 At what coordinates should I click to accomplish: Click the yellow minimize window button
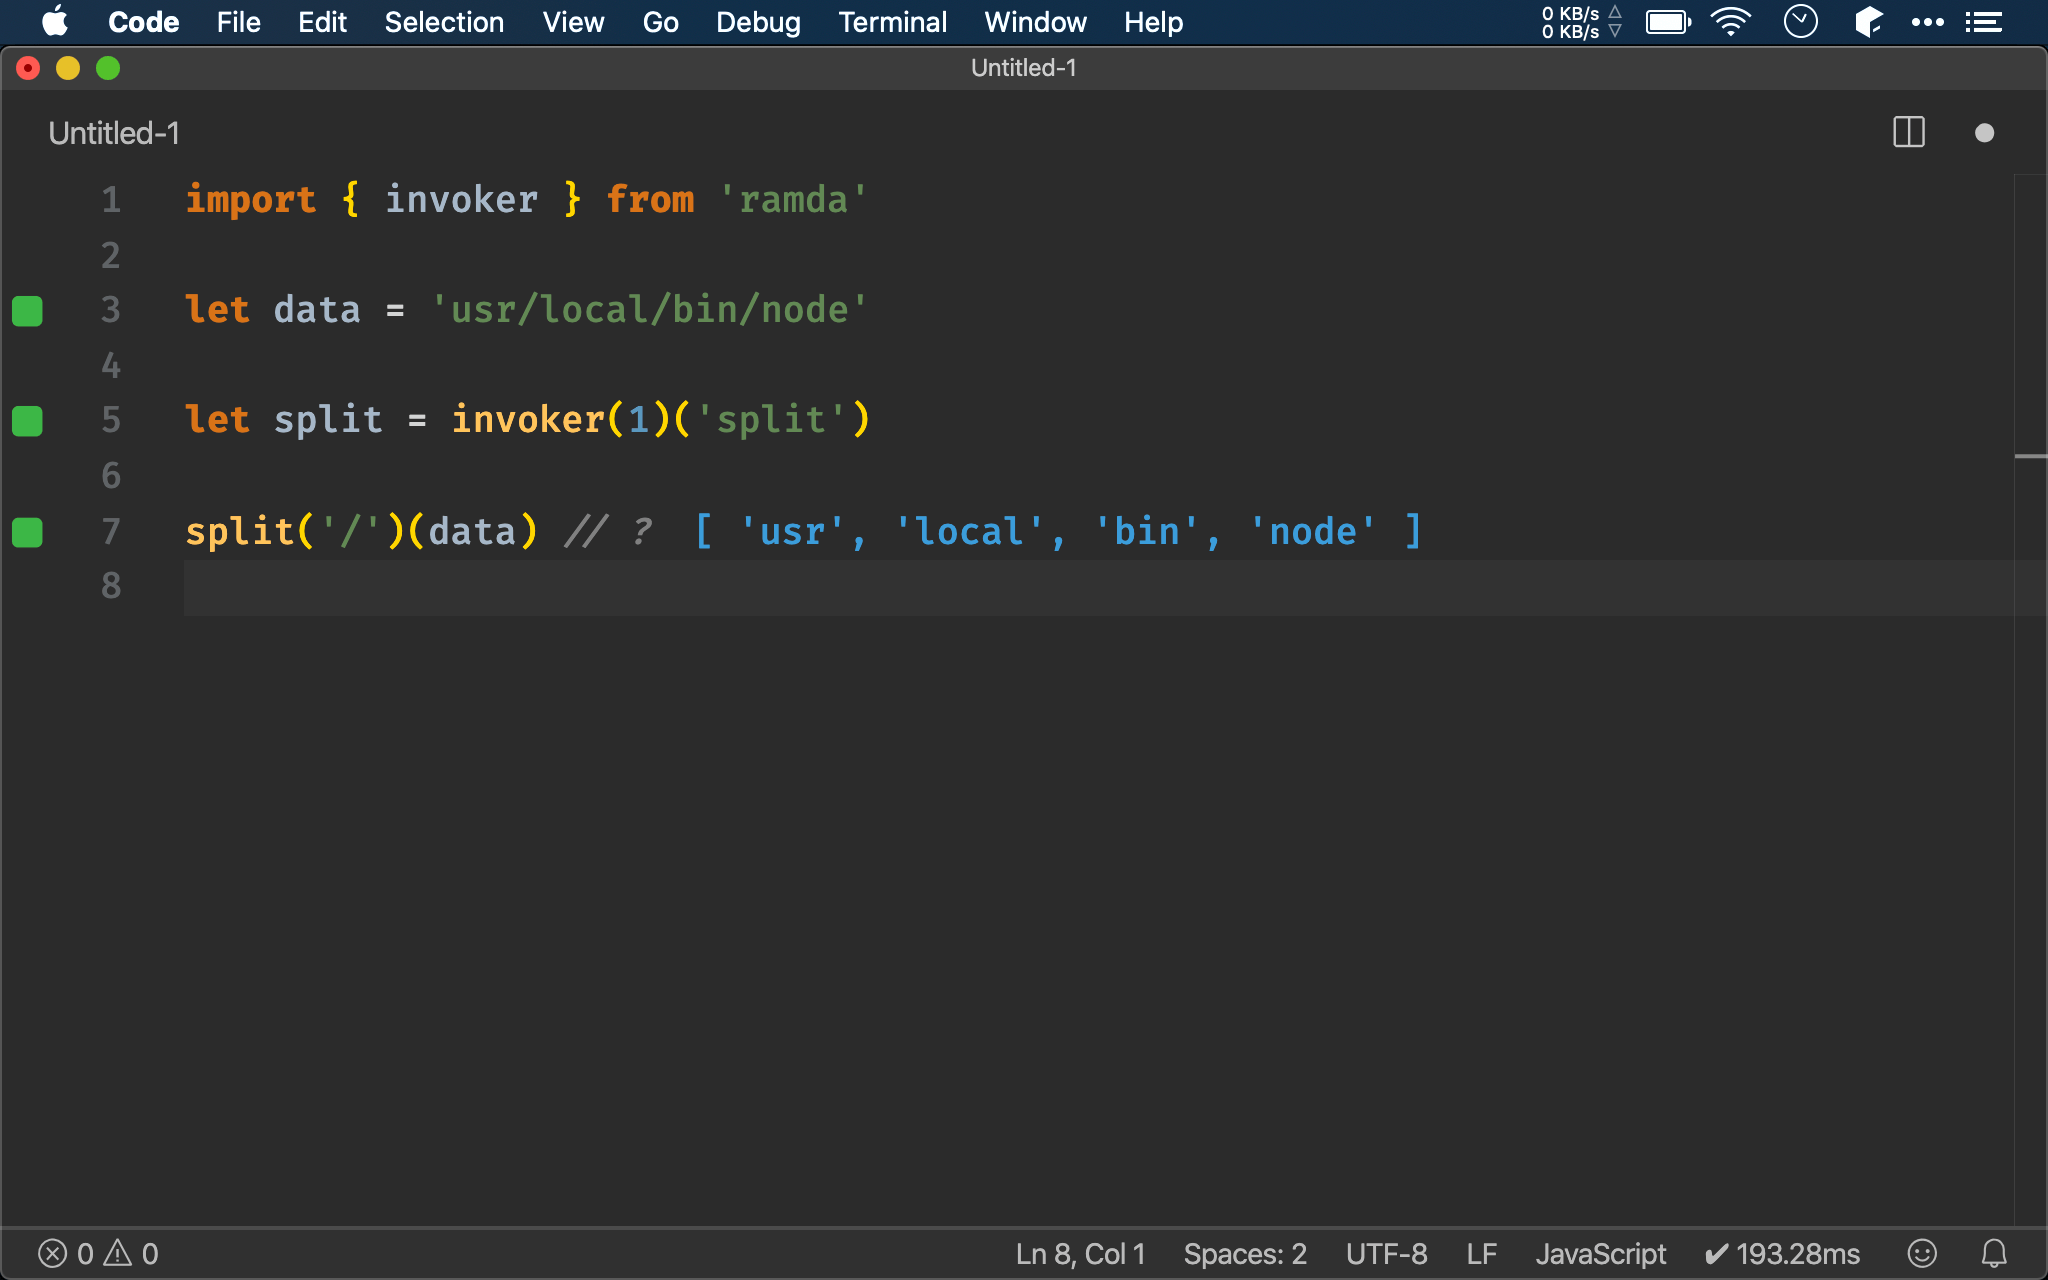click(x=68, y=68)
